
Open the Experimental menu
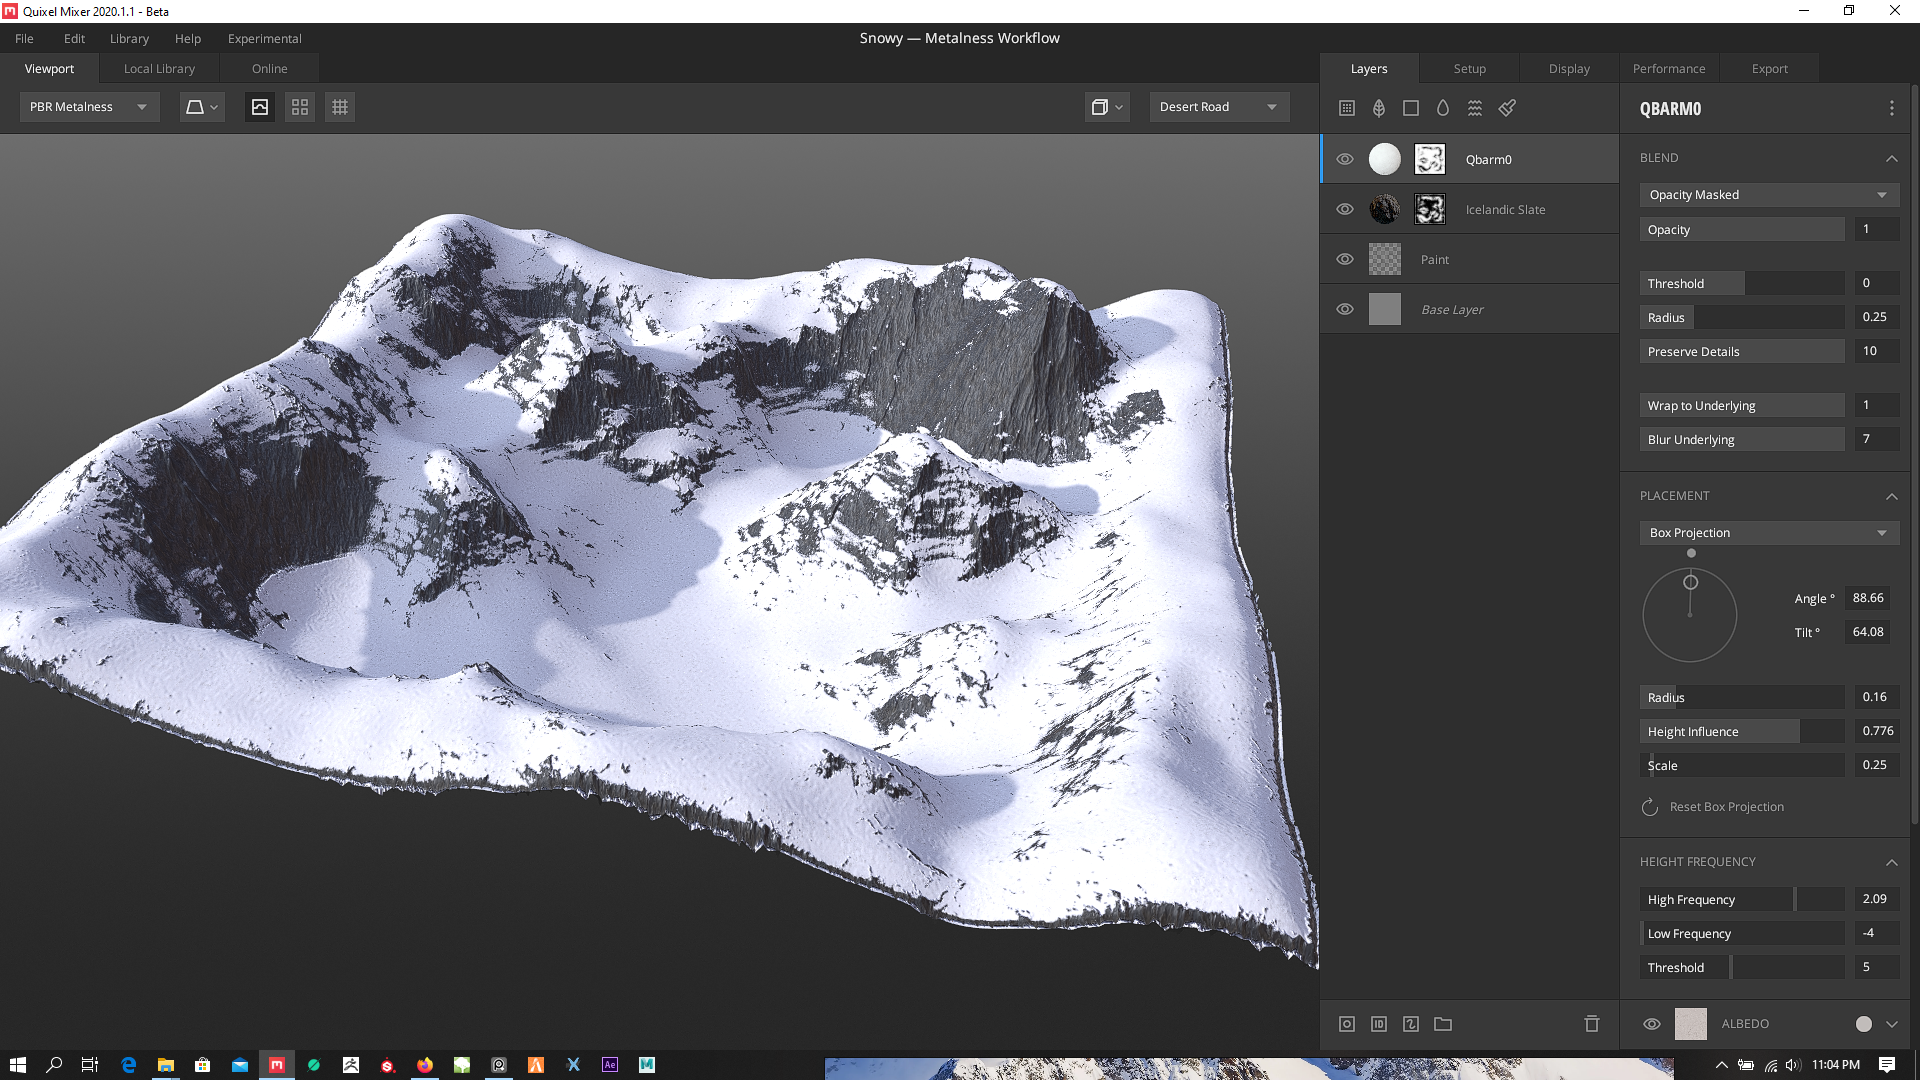264,38
